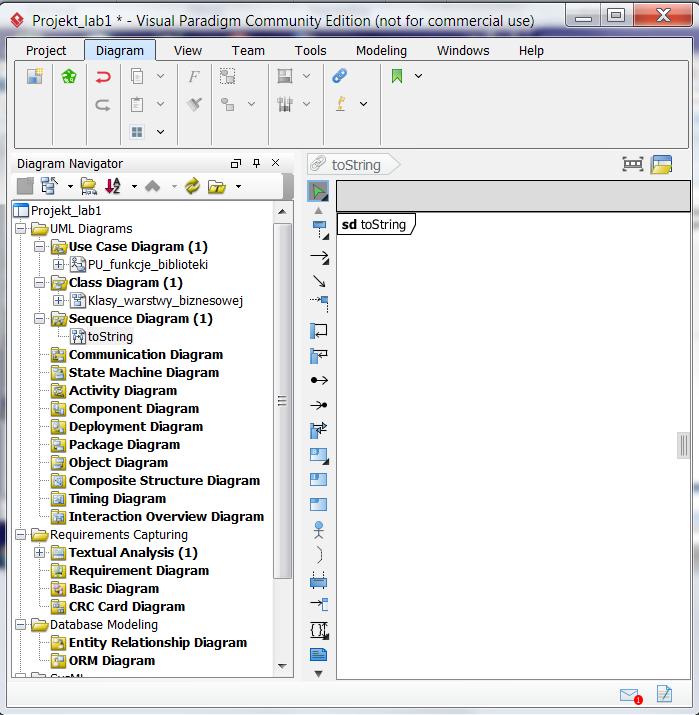Select the Timing Diagram tree item

point(117,498)
